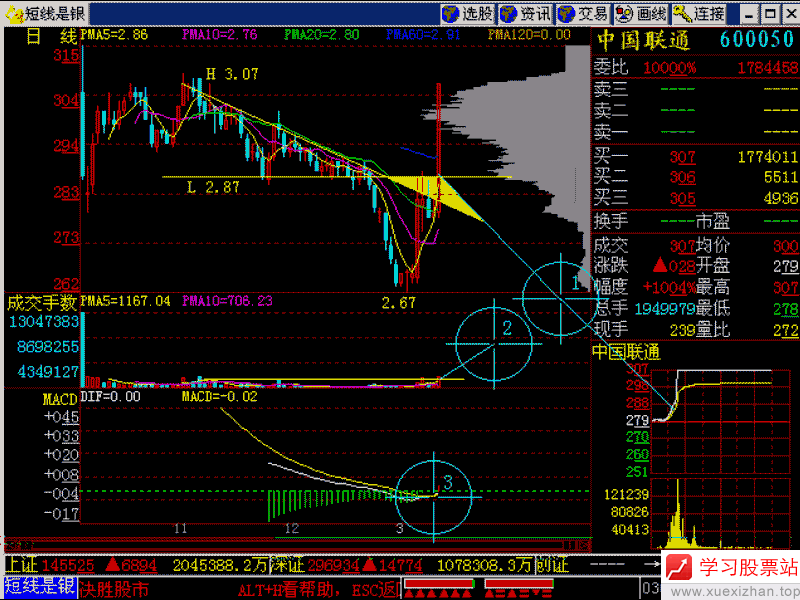Click the 中国联通 label above intraday chart

click(x=627, y=352)
